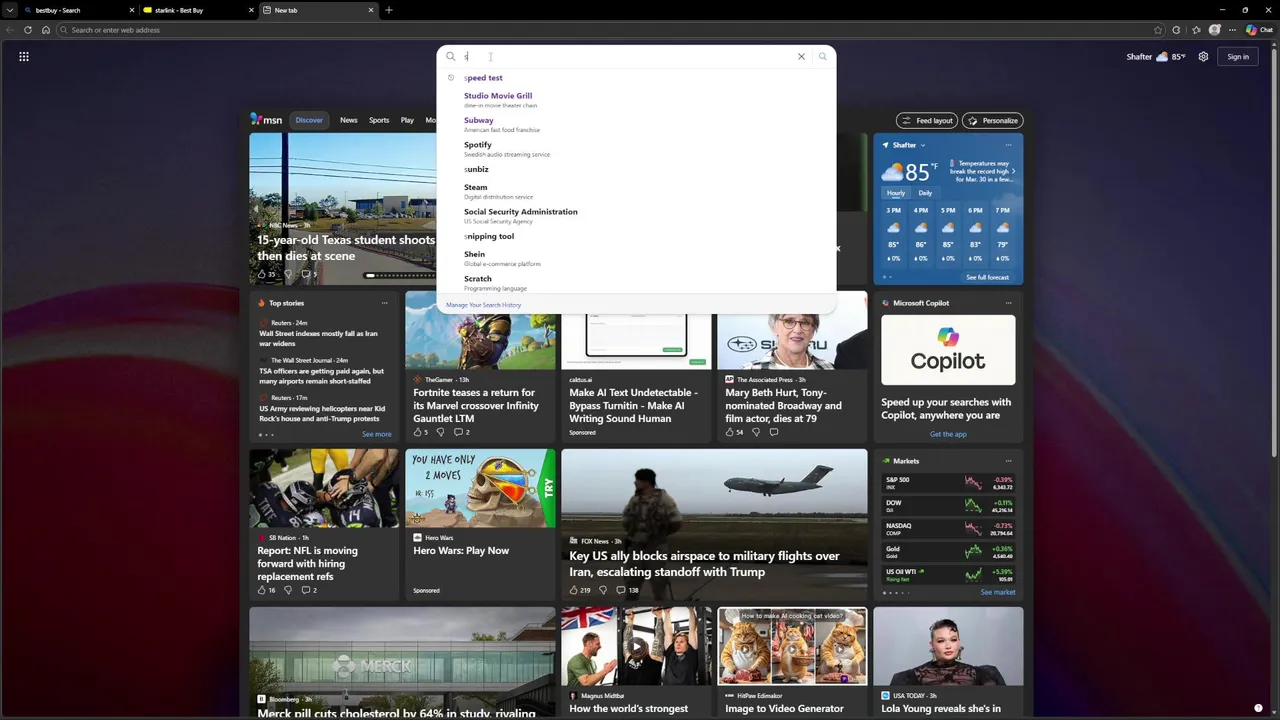Image resolution: width=1280 pixels, height=720 pixels.
Task: Select the sunbiz suggestion
Action: pyautogui.click(x=636, y=170)
